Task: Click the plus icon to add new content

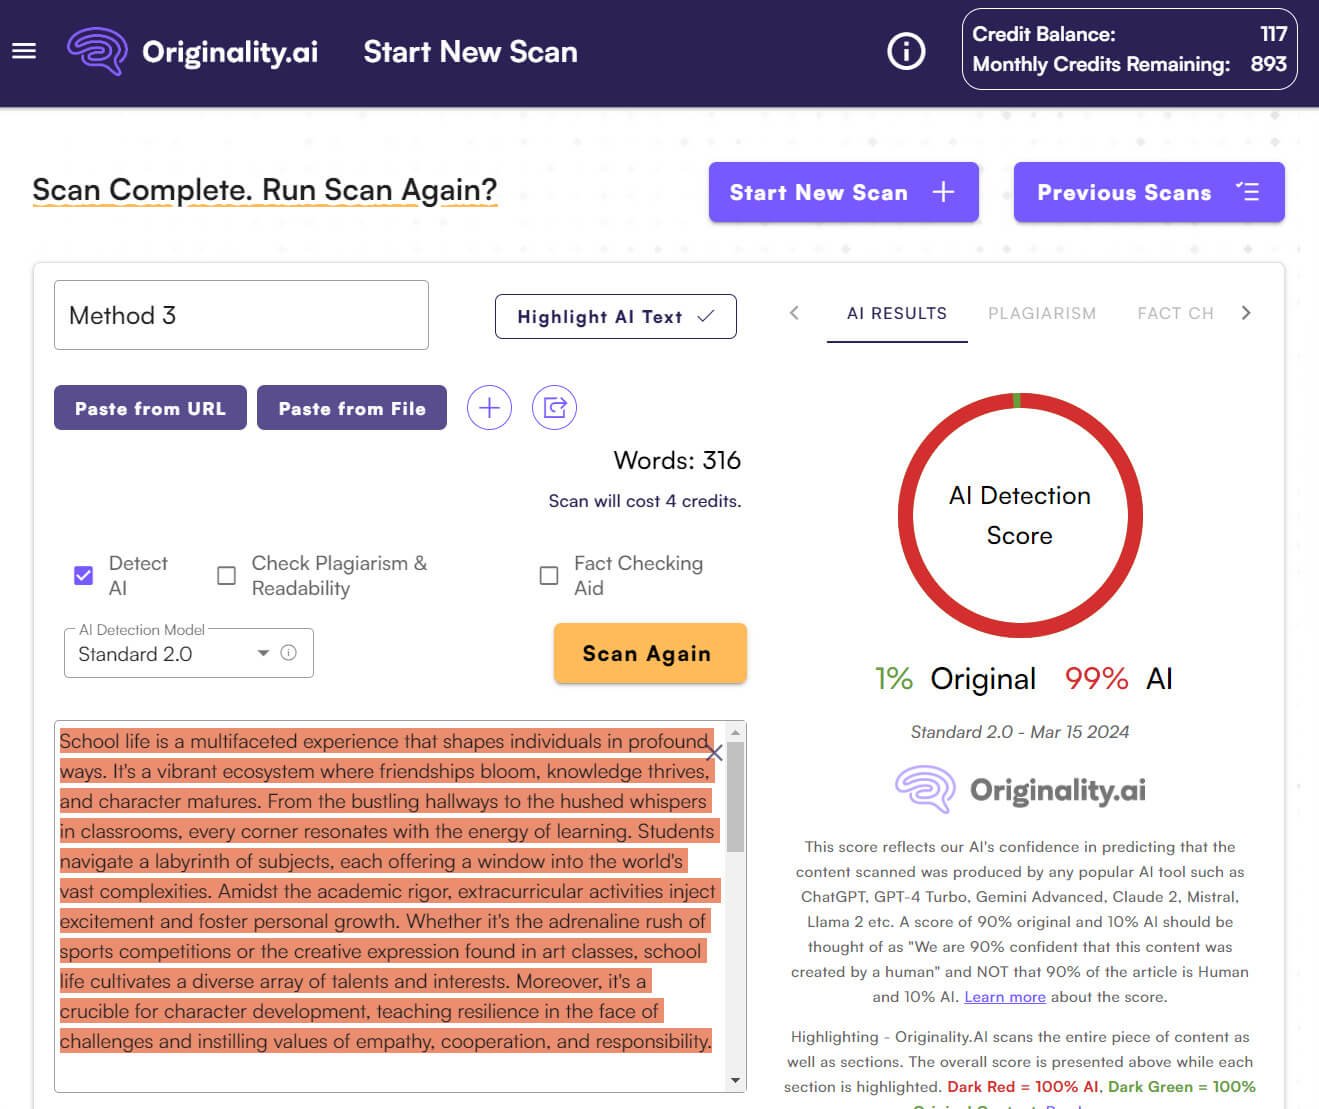Action: [x=489, y=407]
